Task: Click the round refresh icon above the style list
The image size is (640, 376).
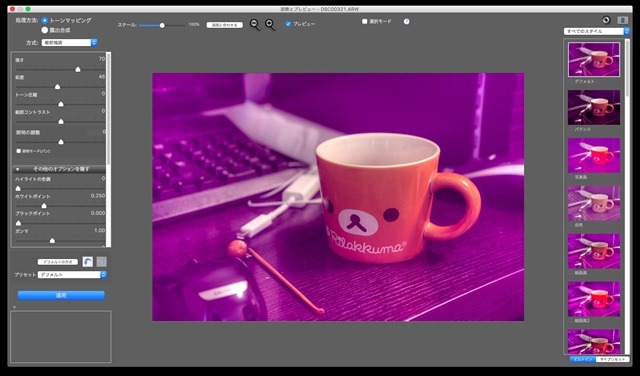Action: click(606, 20)
